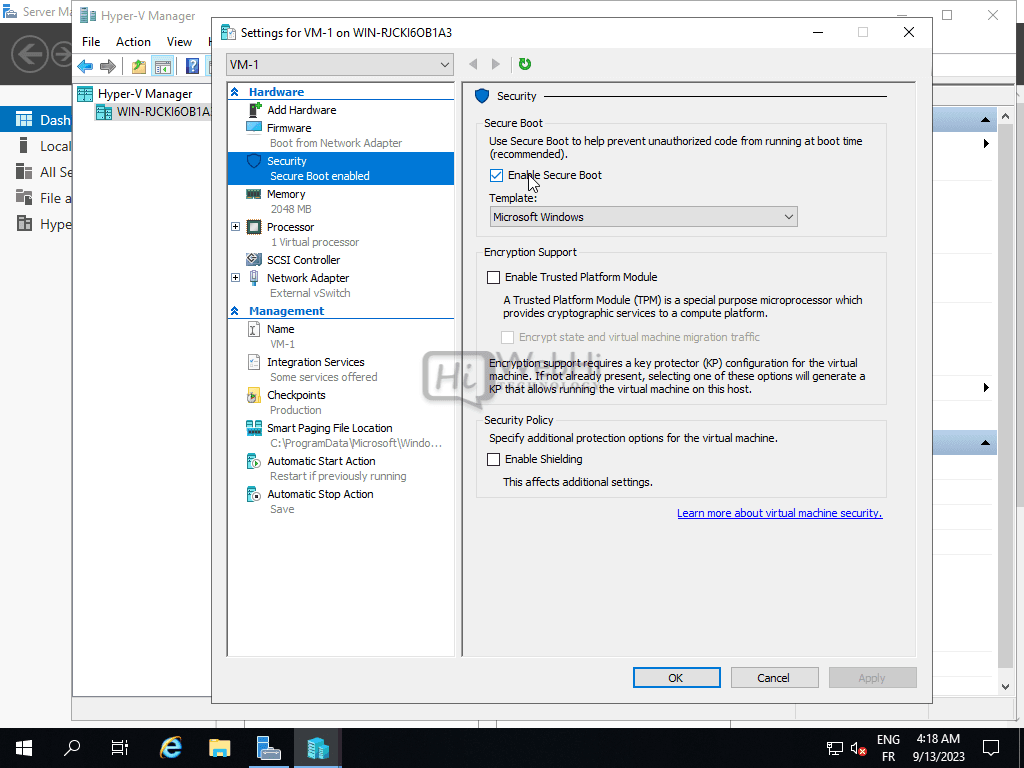Click the Hyper-V Manager taskbar icon
The width and height of the screenshot is (1024, 768).
(x=317, y=748)
